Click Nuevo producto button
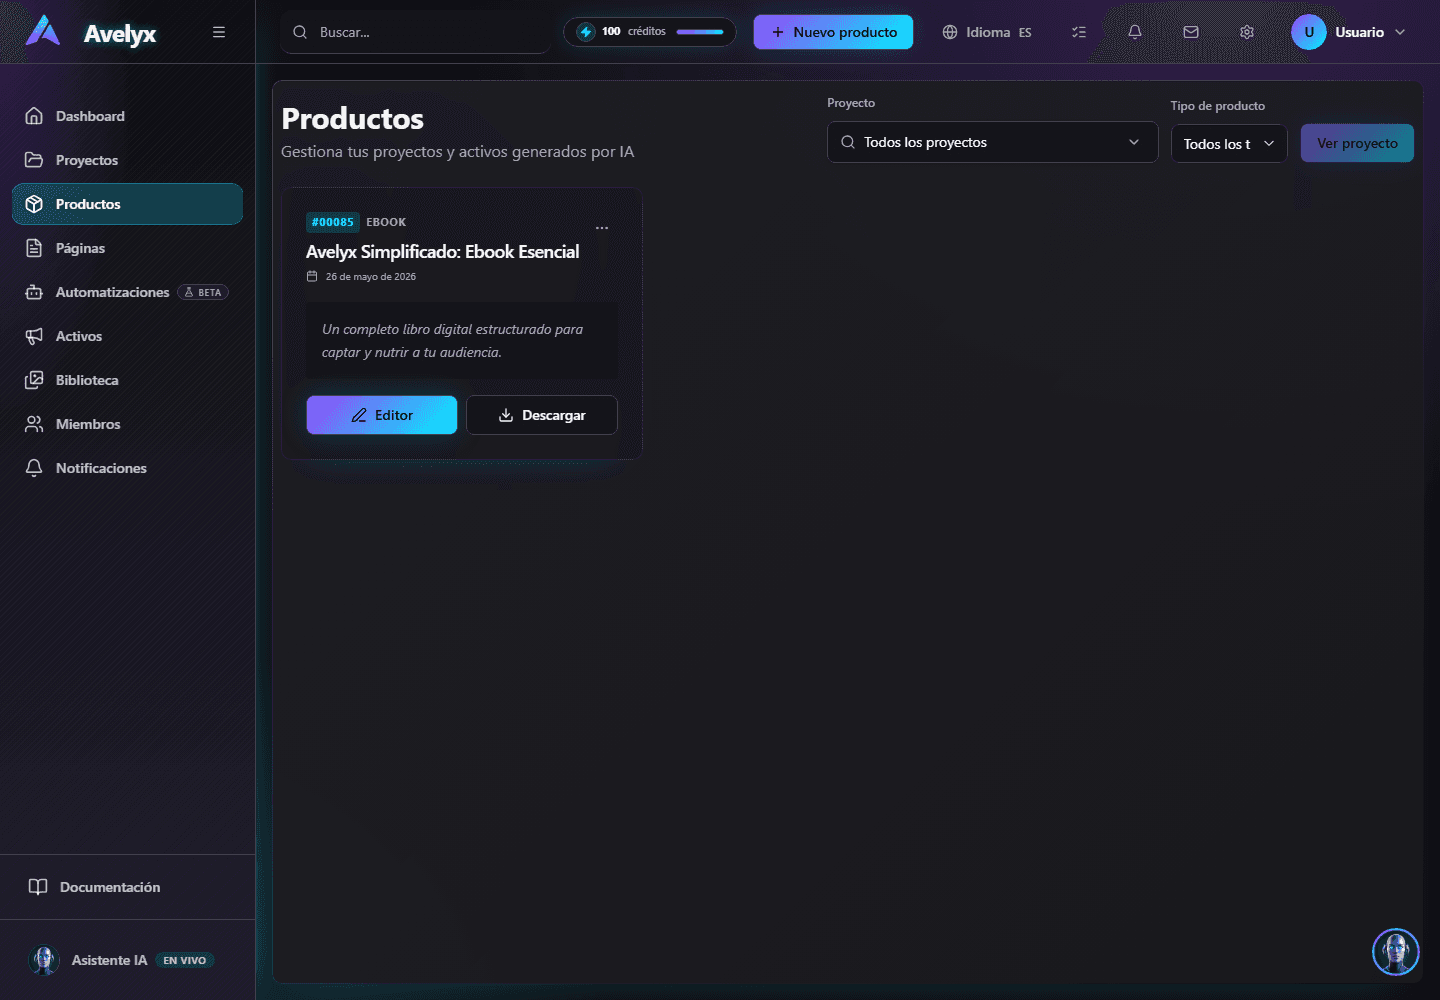Viewport: 1440px width, 1000px height. coord(833,32)
